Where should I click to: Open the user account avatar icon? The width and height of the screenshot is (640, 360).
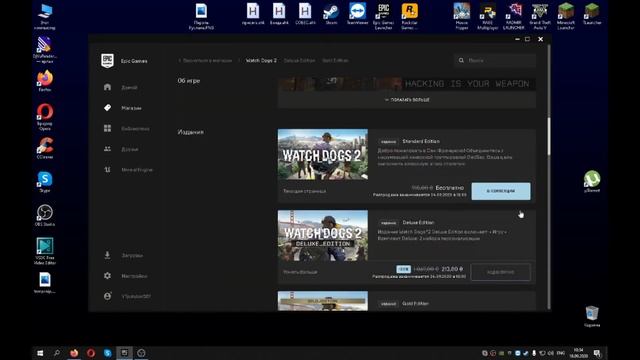[107, 296]
